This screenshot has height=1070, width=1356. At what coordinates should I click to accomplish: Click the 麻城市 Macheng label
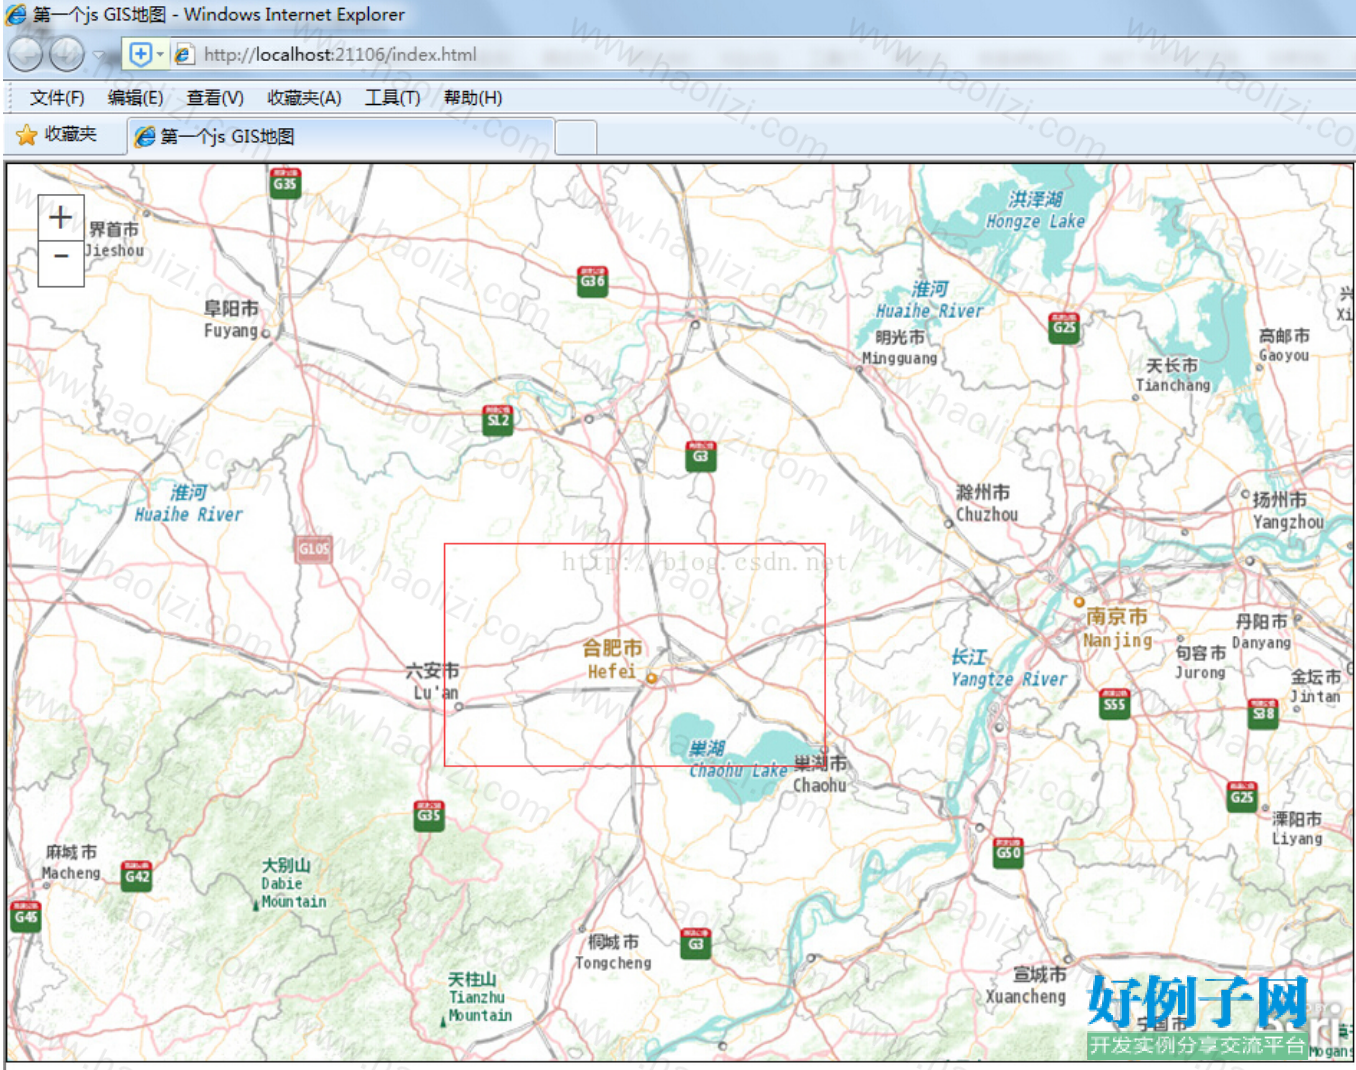pos(71,862)
